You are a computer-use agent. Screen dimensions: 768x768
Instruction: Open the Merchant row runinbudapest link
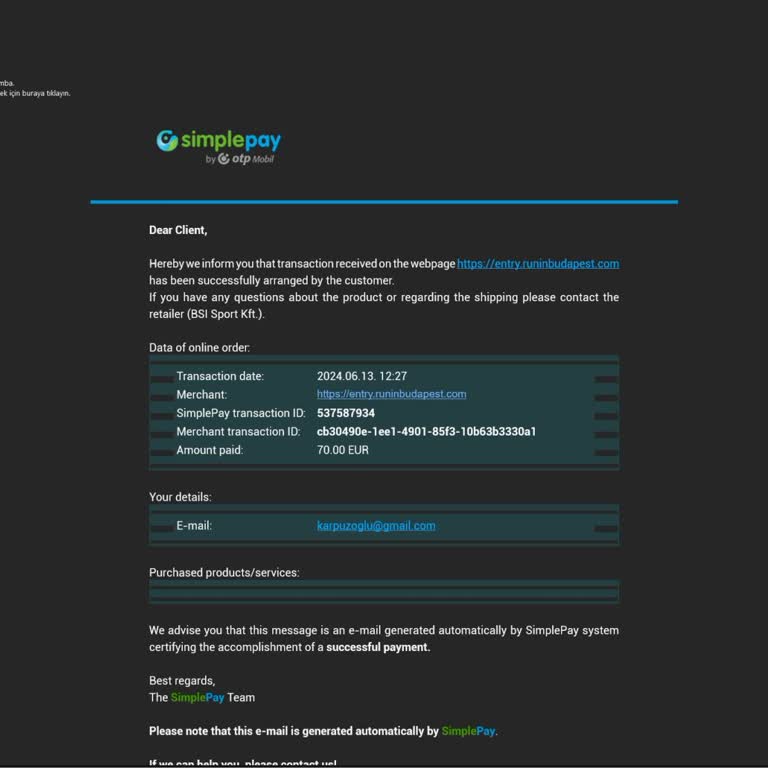tap(391, 394)
